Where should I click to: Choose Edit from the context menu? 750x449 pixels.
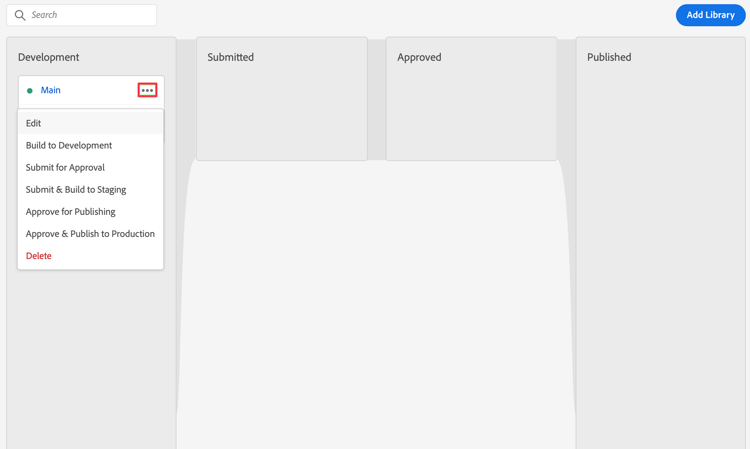[90, 123]
